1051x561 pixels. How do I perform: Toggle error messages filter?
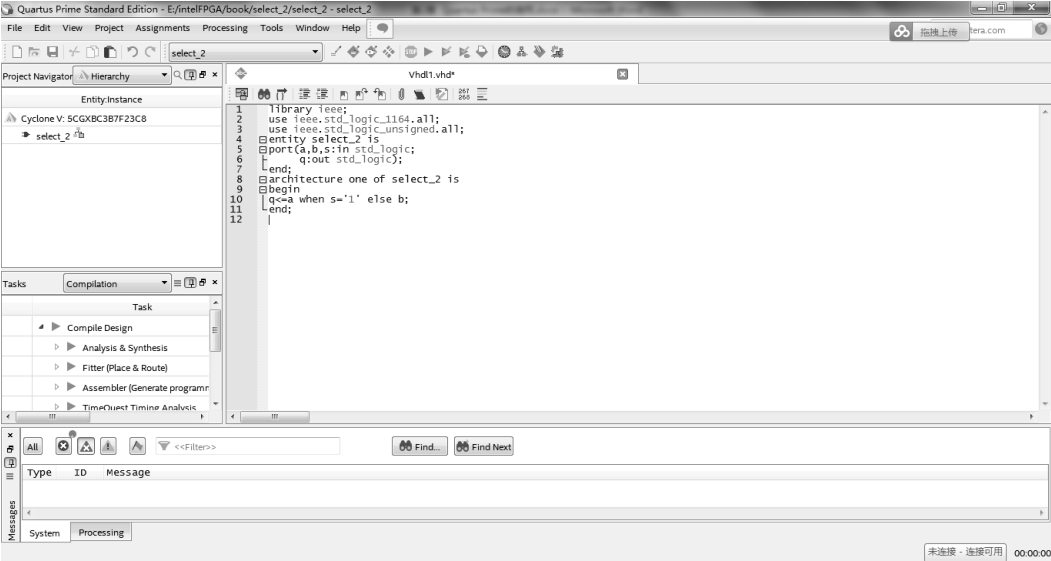tap(64, 446)
